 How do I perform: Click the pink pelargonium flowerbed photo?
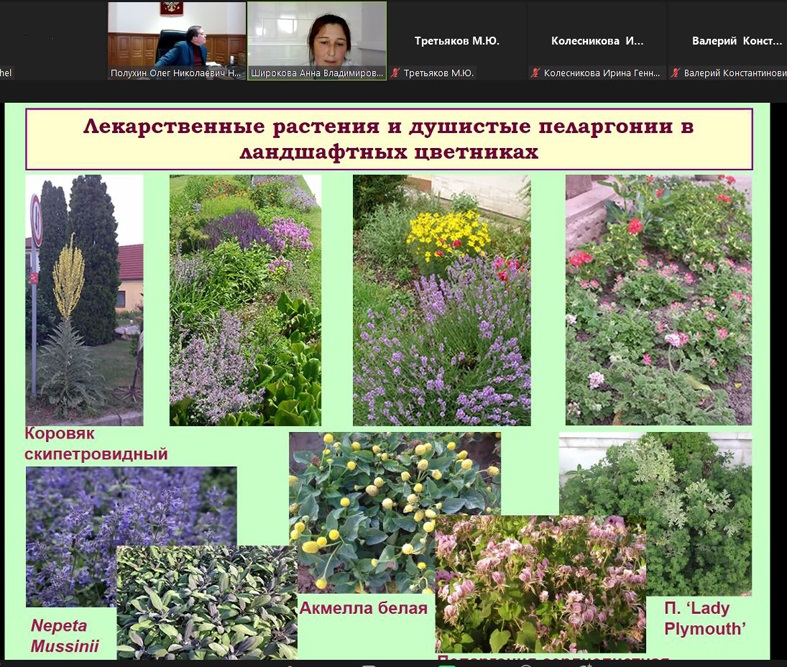(x=657, y=300)
